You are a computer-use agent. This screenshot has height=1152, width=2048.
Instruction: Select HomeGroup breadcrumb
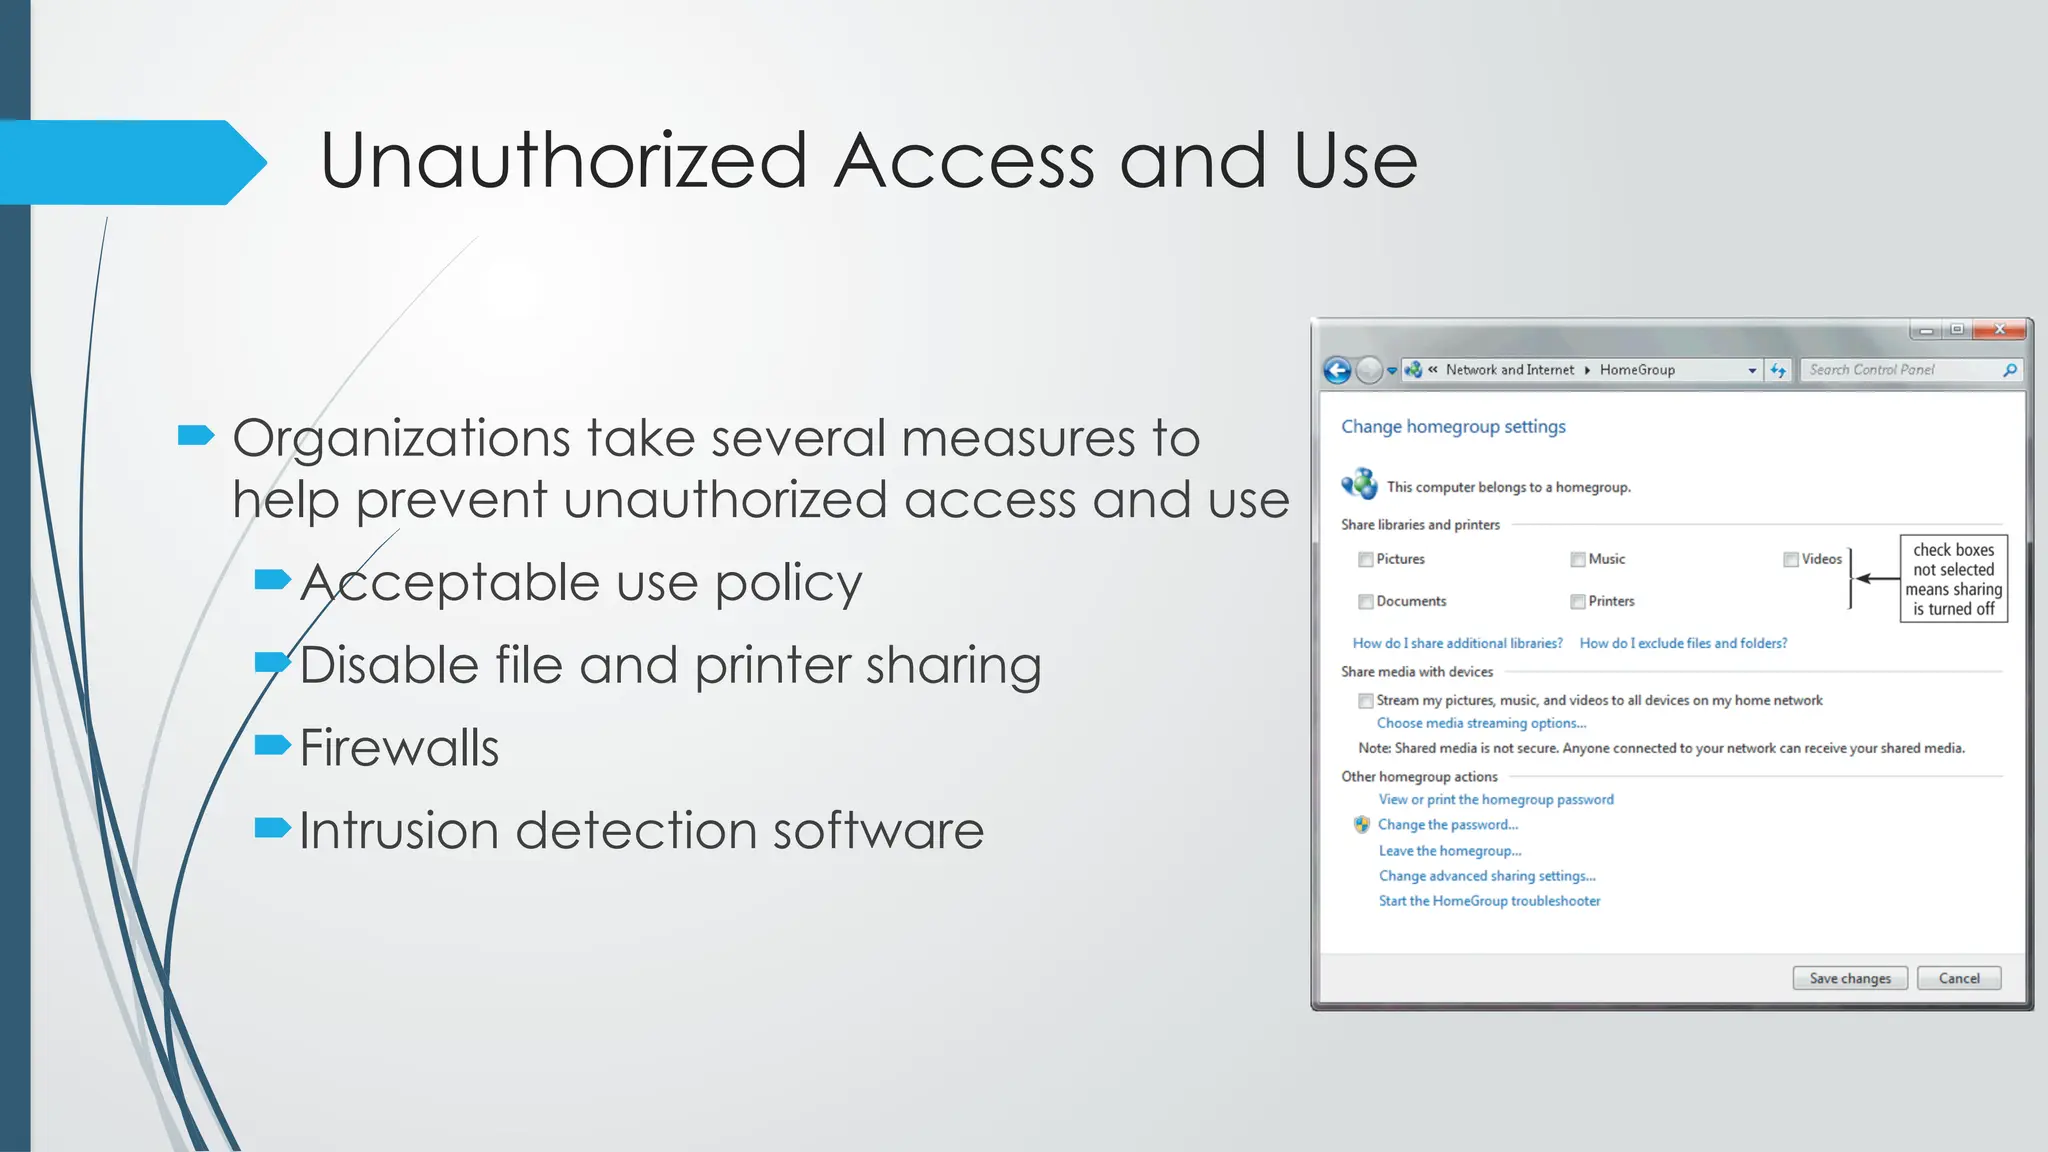coord(1637,370)
